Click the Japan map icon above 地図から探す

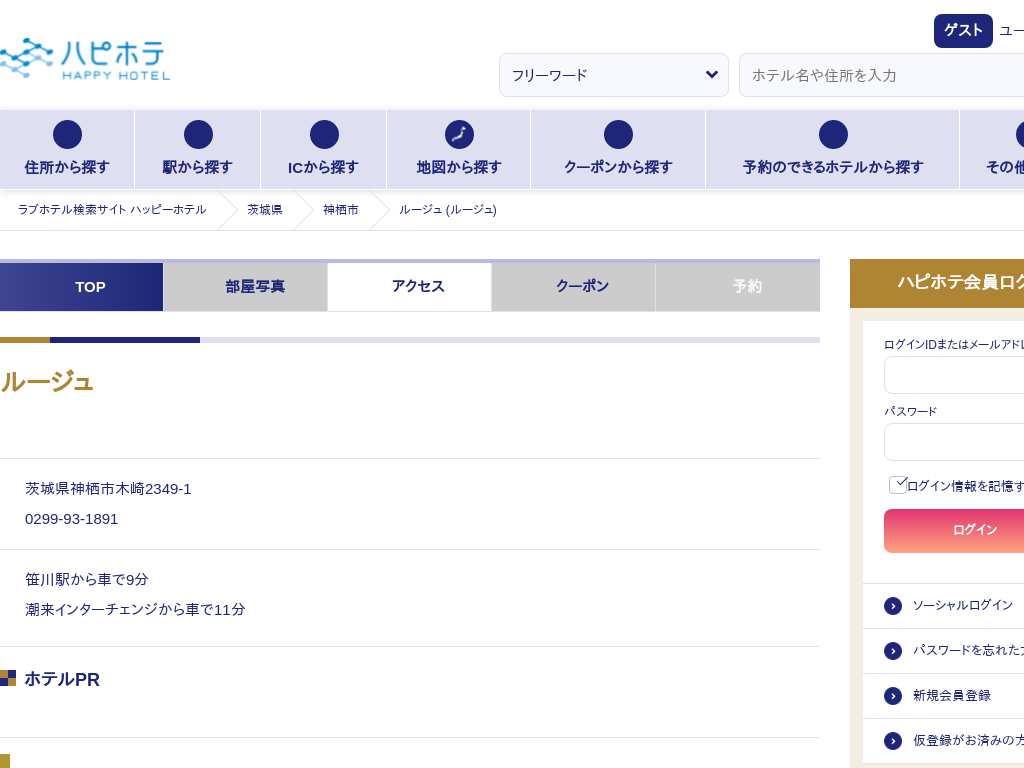click(459, 135)
